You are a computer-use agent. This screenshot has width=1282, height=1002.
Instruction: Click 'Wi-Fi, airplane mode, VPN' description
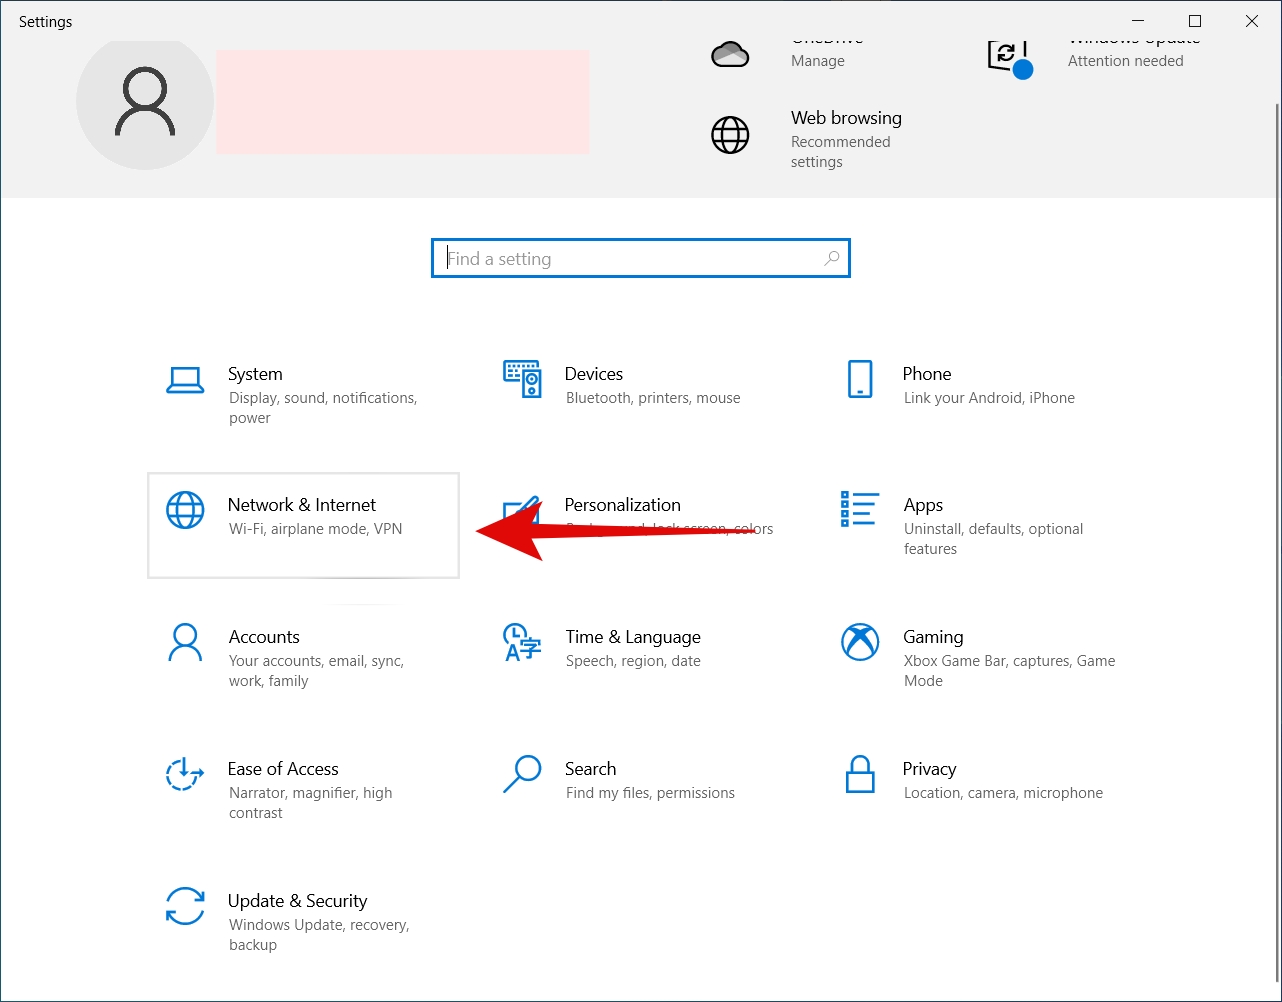[316, 529]
